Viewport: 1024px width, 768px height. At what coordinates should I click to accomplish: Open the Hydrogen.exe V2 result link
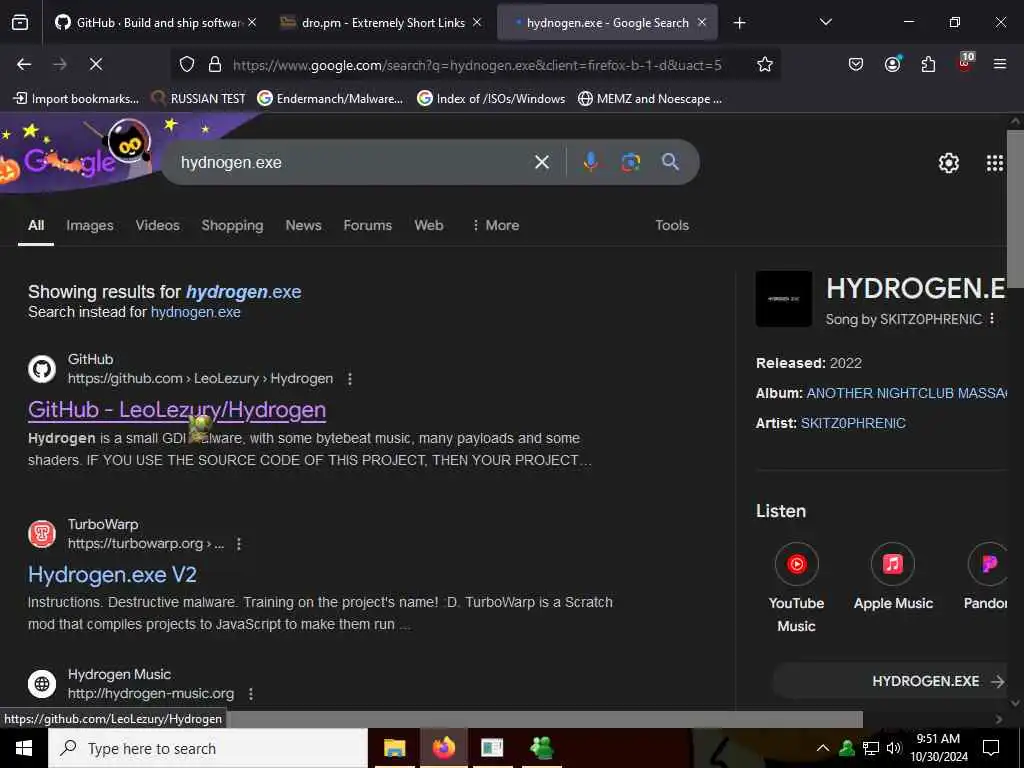(x=112, y=575)
